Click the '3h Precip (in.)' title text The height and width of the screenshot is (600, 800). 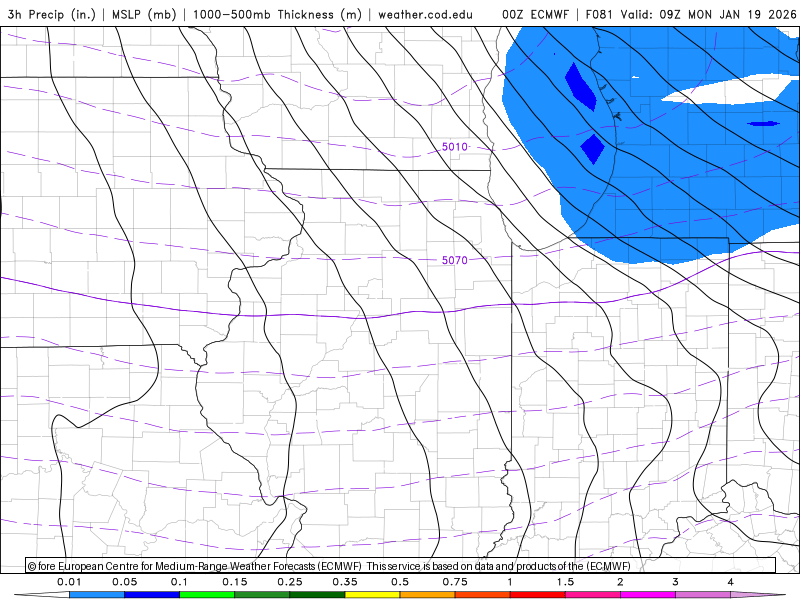point(52,14)
